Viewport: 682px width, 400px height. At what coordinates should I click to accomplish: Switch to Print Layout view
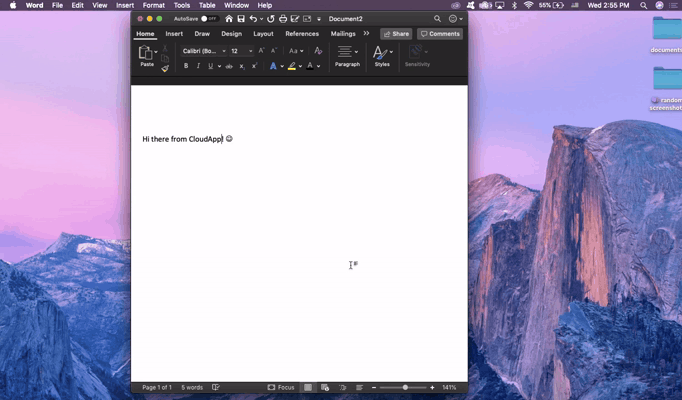click(x=308, y=387)
